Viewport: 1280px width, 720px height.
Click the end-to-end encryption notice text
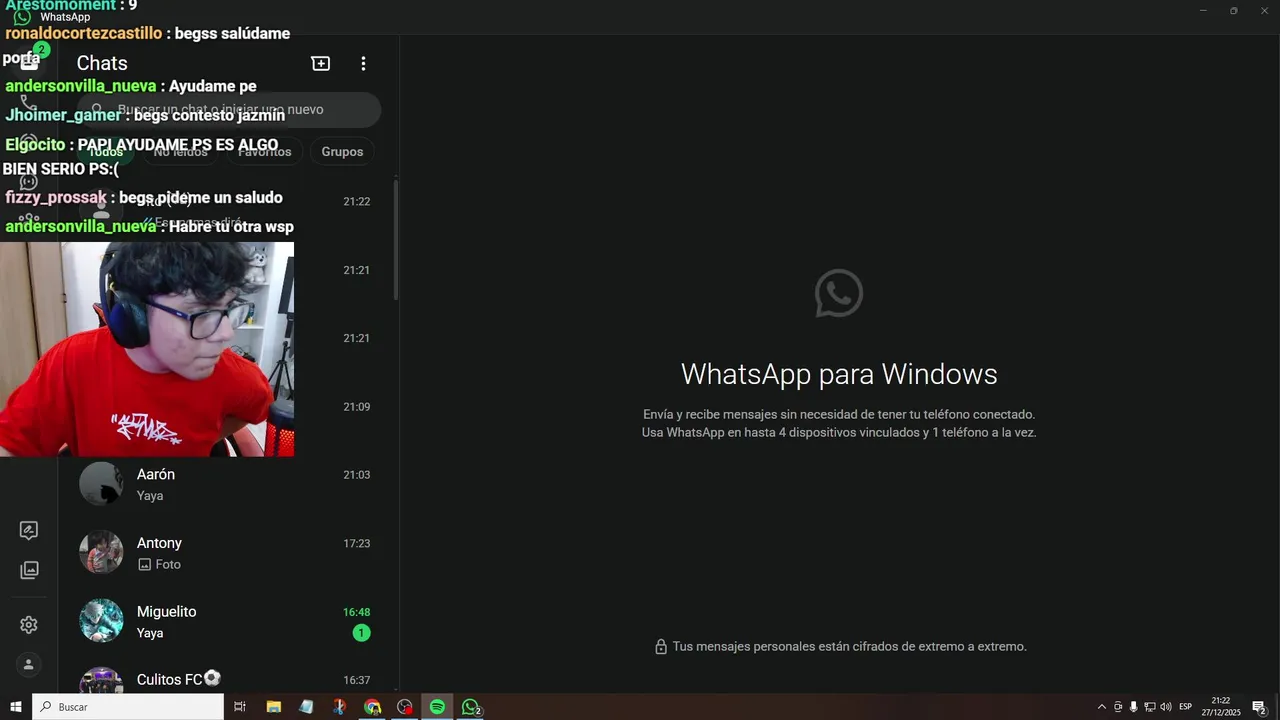point(849,647)
